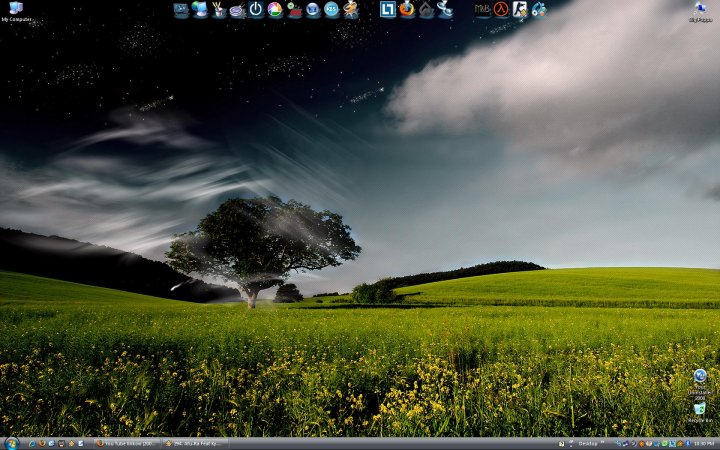The width and height of the screenshot is (720, 450).
Task: Launch Counter-Strike icon in the dock
Action: coord(520,9)
